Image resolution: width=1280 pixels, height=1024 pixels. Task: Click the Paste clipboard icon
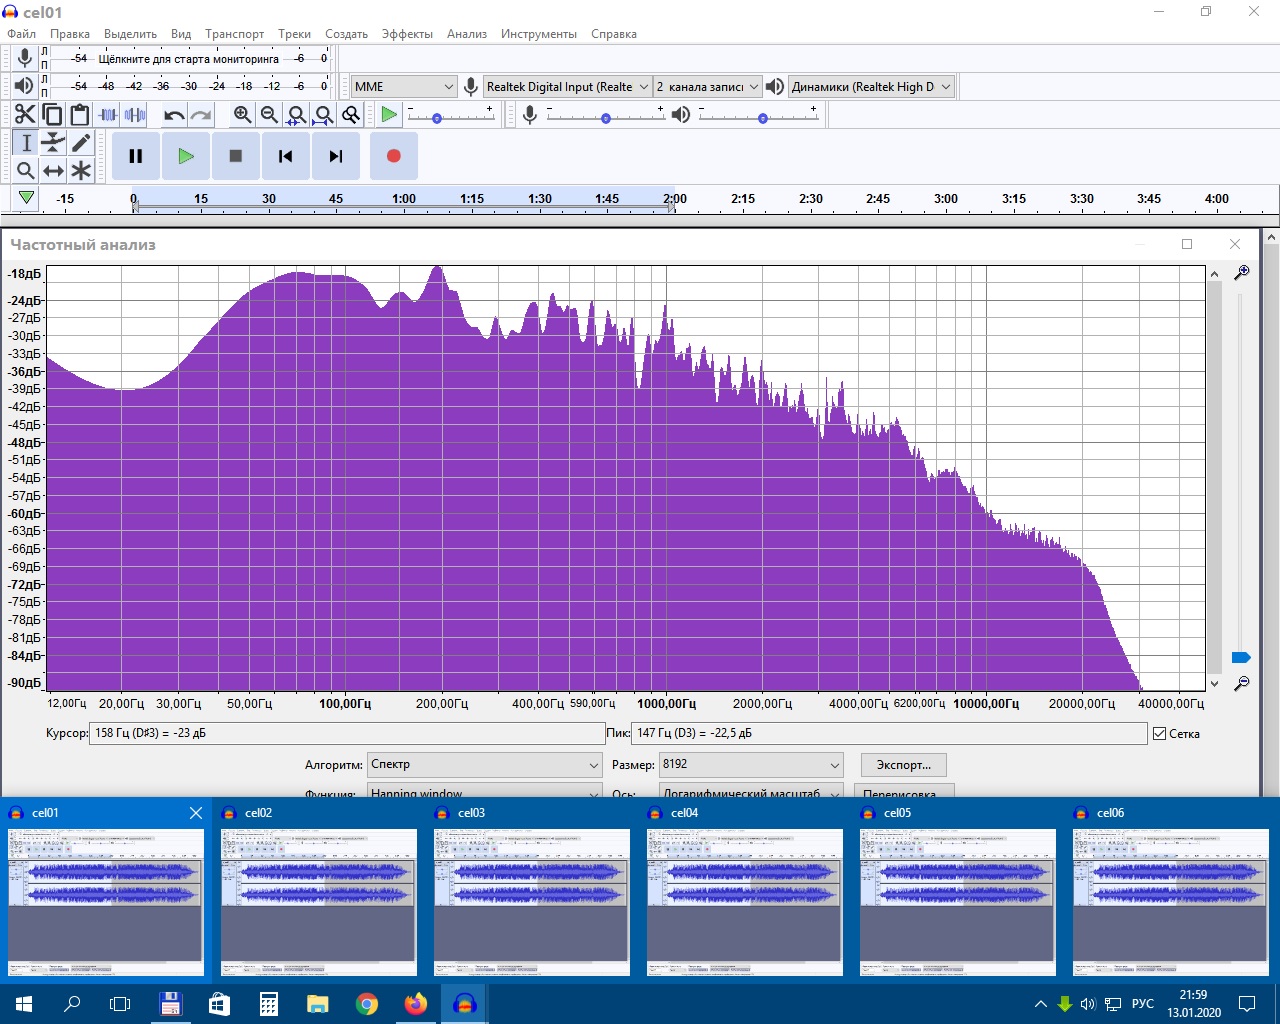coord(79,115)
